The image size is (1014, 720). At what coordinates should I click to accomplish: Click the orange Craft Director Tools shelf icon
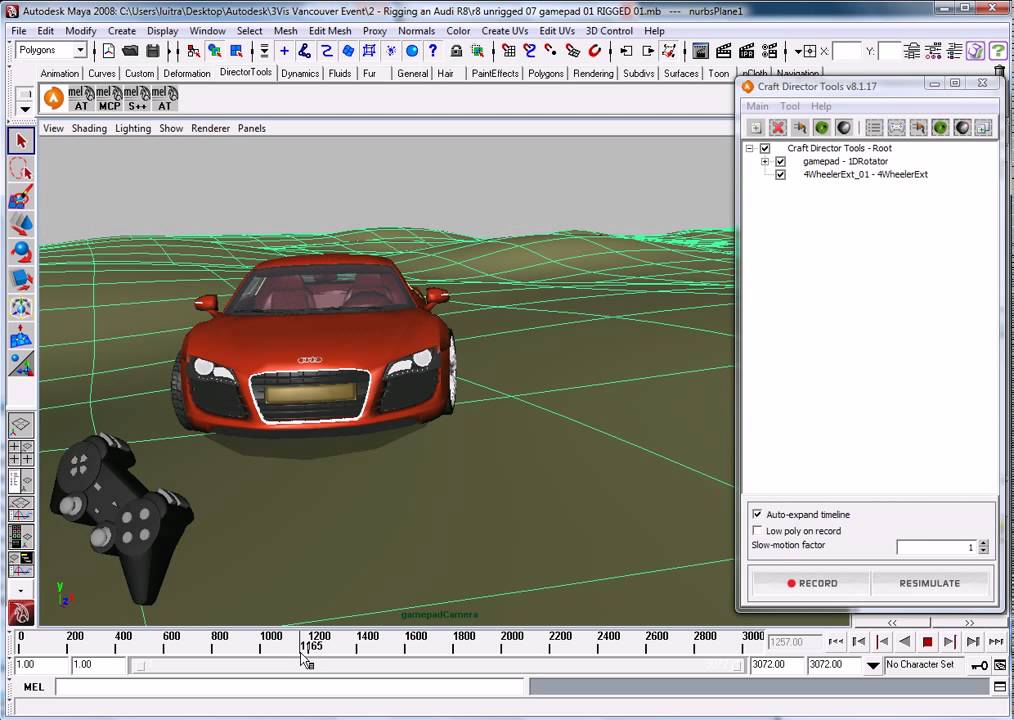[x=54, y=98]
